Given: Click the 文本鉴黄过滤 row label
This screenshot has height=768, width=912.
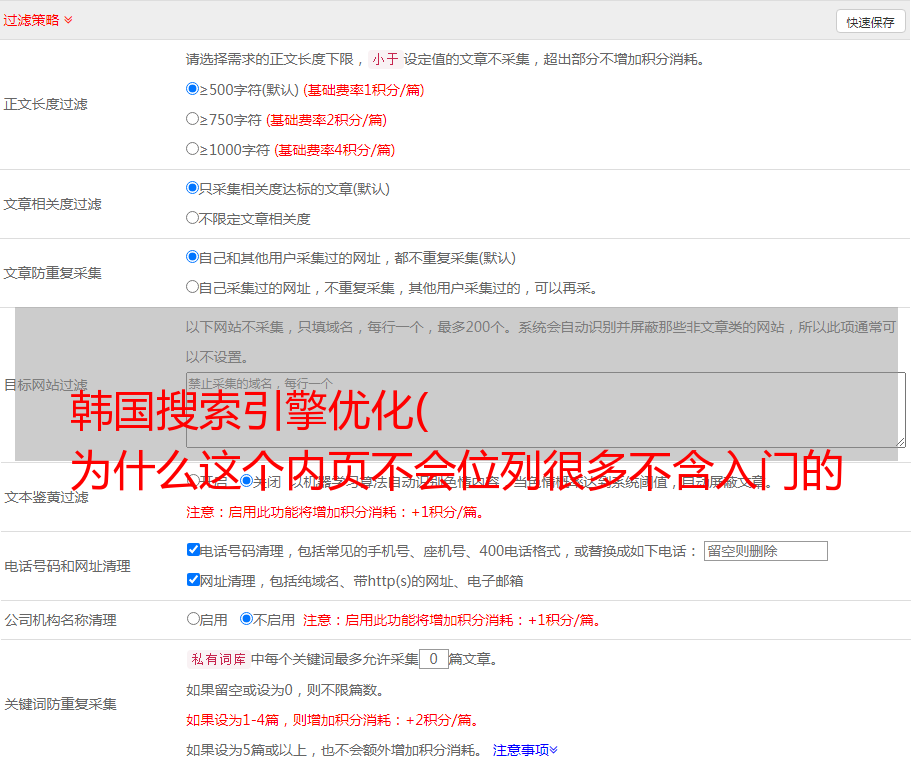Looking at the screenshot, I should 47,497.
